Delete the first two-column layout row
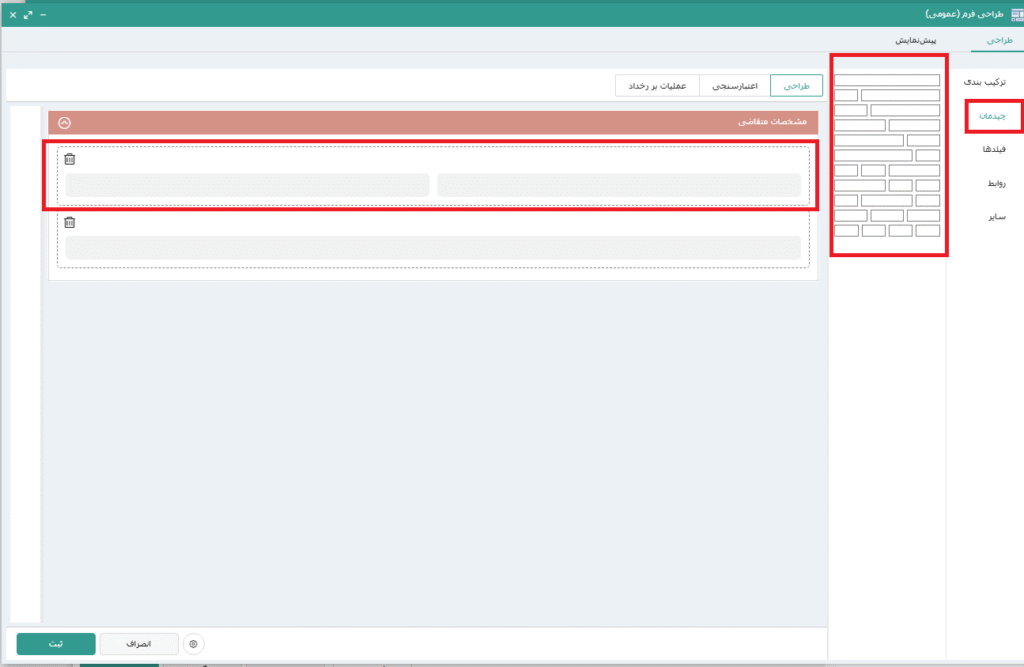Image resolution: width=1024 pixels, height=667 pixels. (x=69, y=159)
